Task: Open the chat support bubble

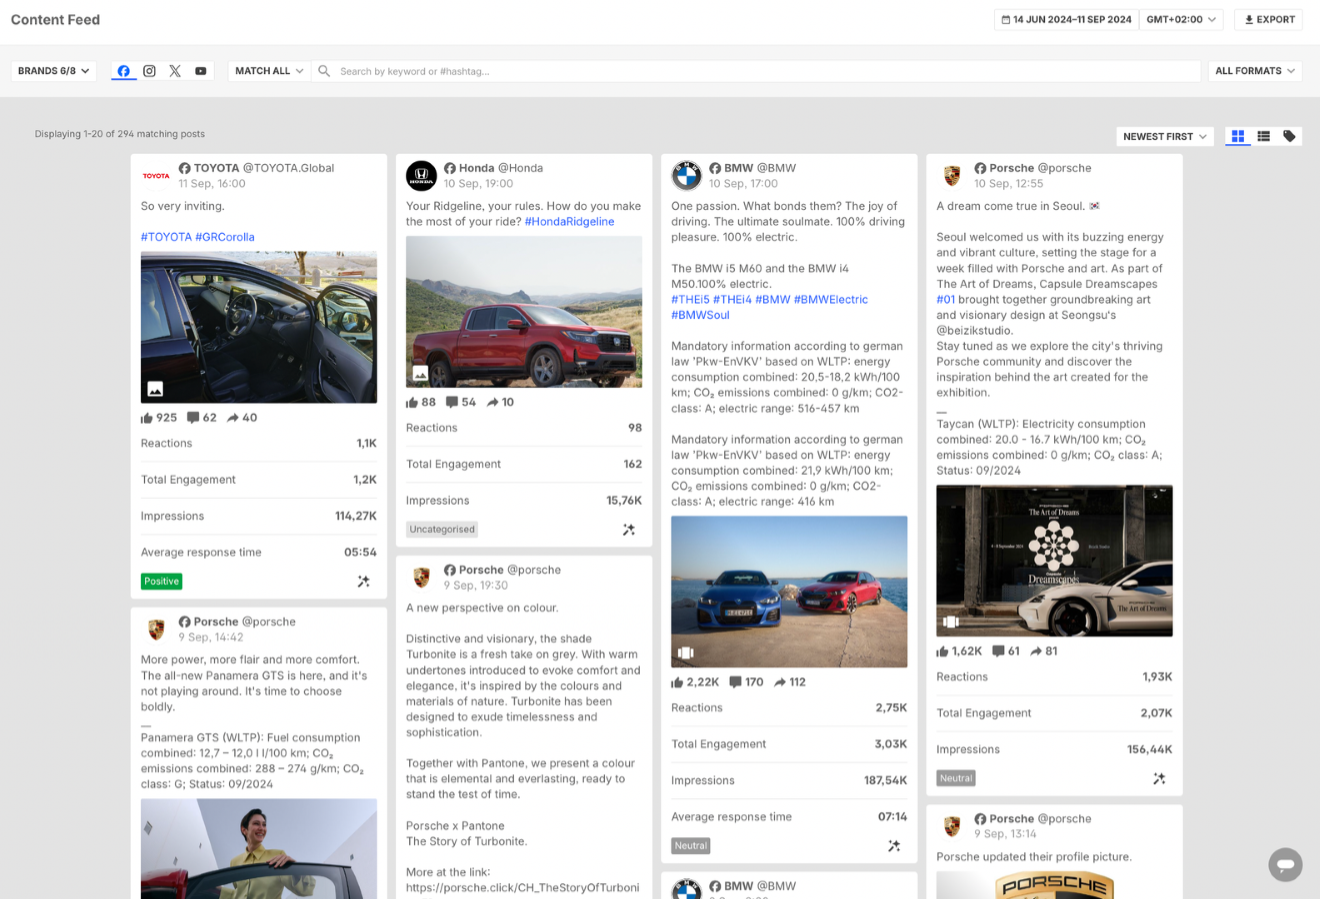Action: 1285,864
